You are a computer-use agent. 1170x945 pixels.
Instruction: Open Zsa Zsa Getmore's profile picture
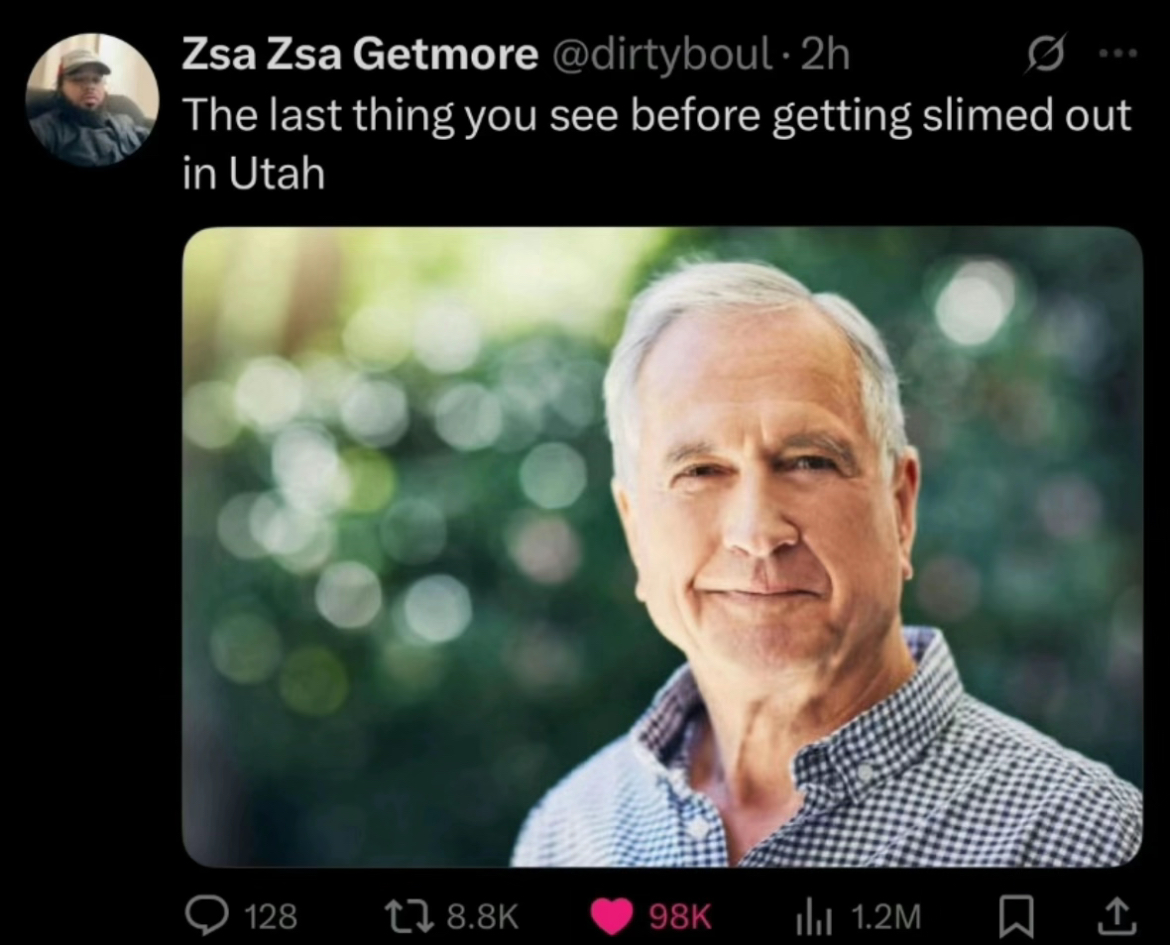coord(92,99)
